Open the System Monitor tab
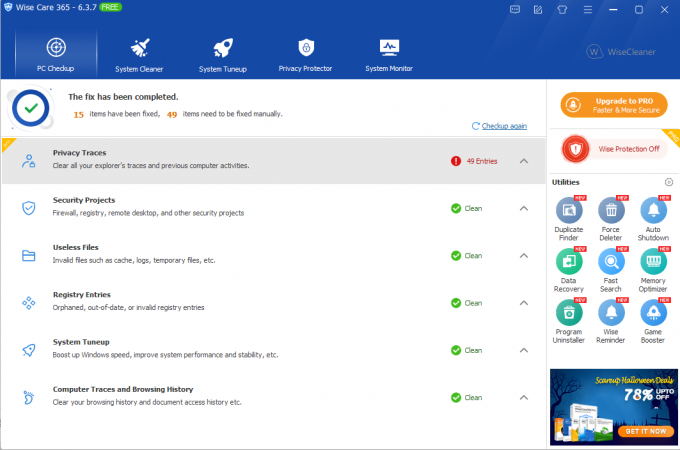 click(x=389, y=54)
